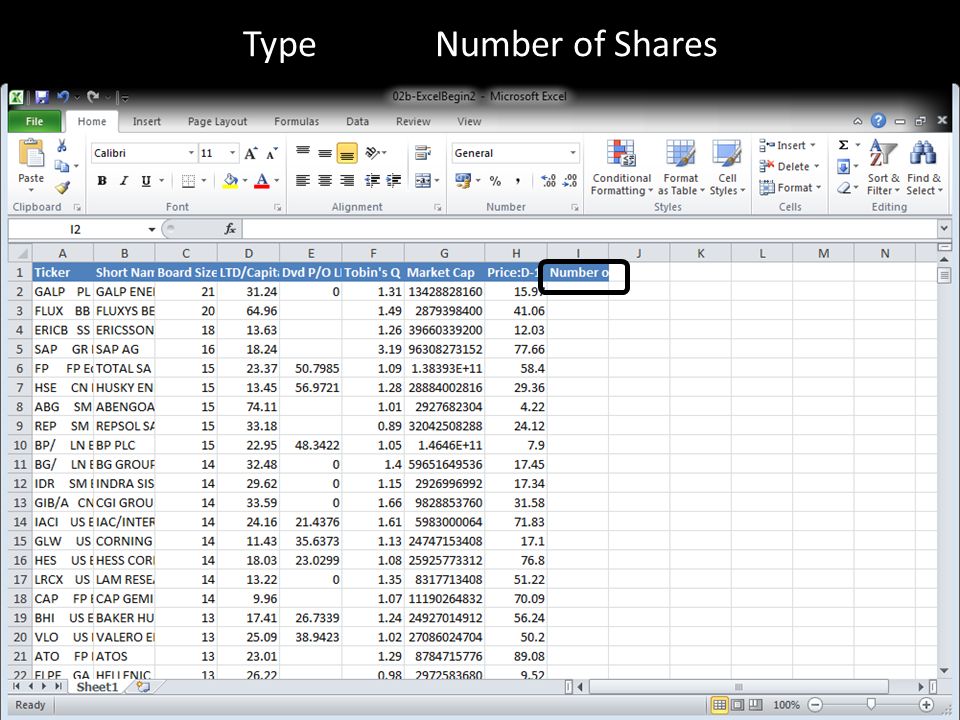Toggle Center horizontal alignment
This screenshot has height=720, width=960.
[x=325, y=181]
